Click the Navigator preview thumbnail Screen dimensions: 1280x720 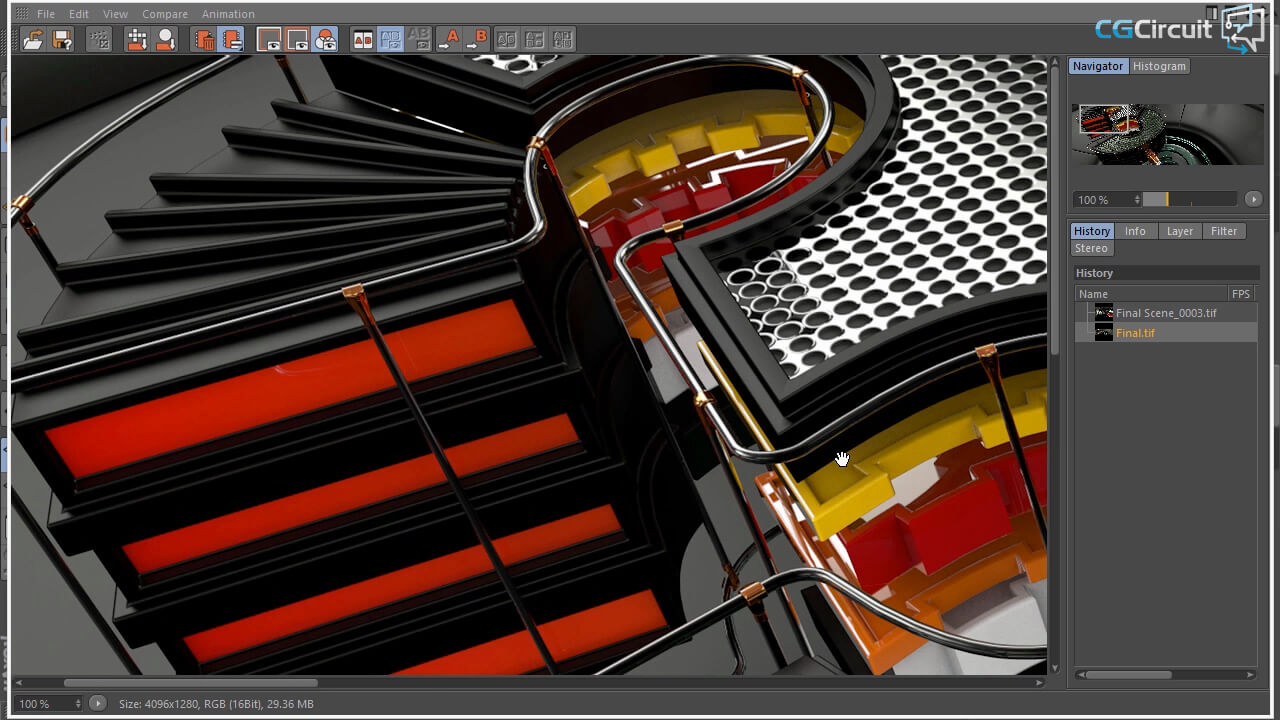click(x=1167, y=135)
